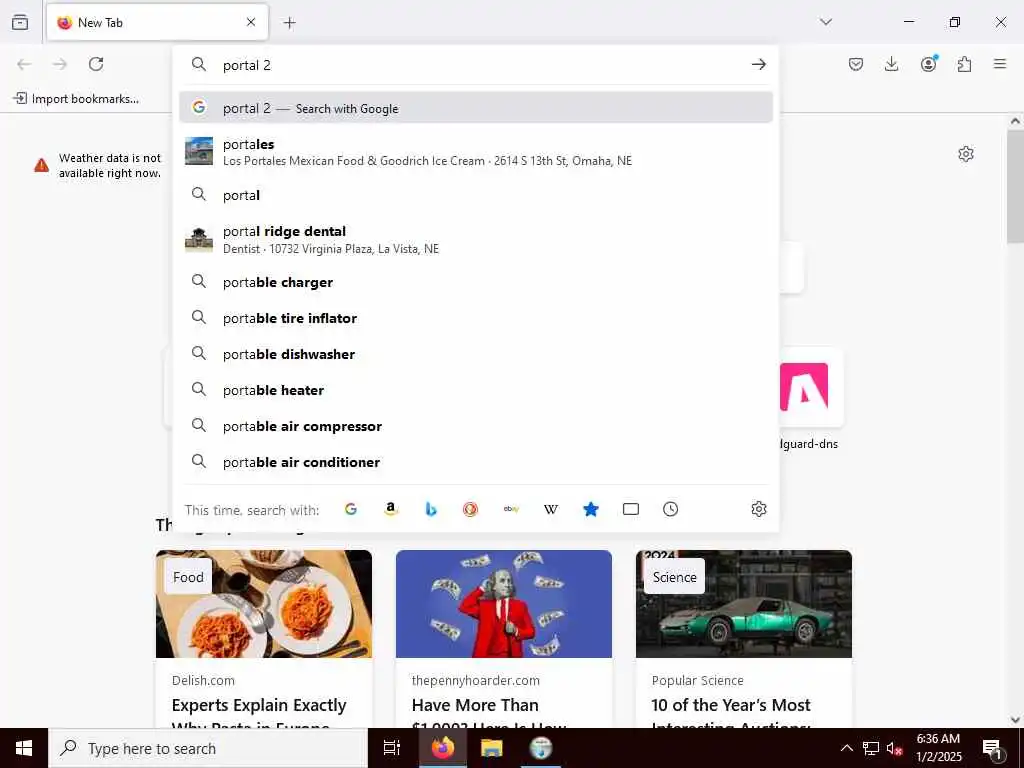Open the Extensions puzzle icon

pos(964,64)
